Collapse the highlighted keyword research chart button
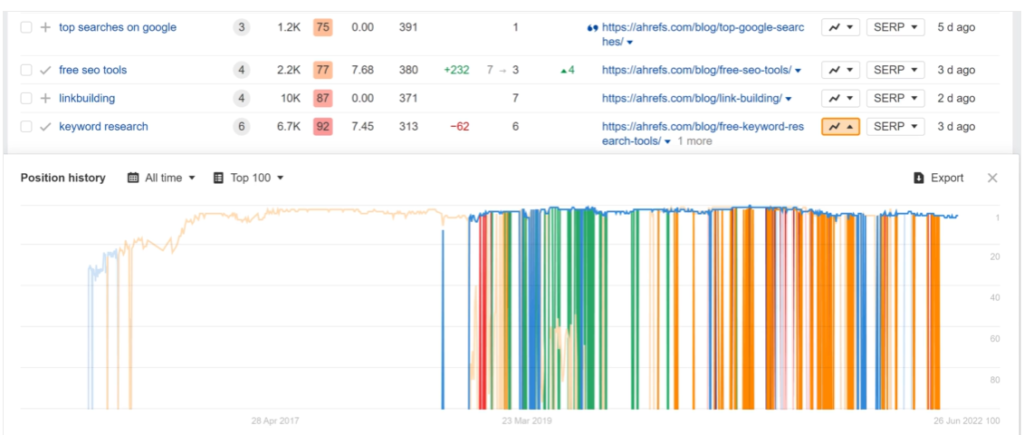The width and height of the screenshot is (1024, 435). (839, 127)
